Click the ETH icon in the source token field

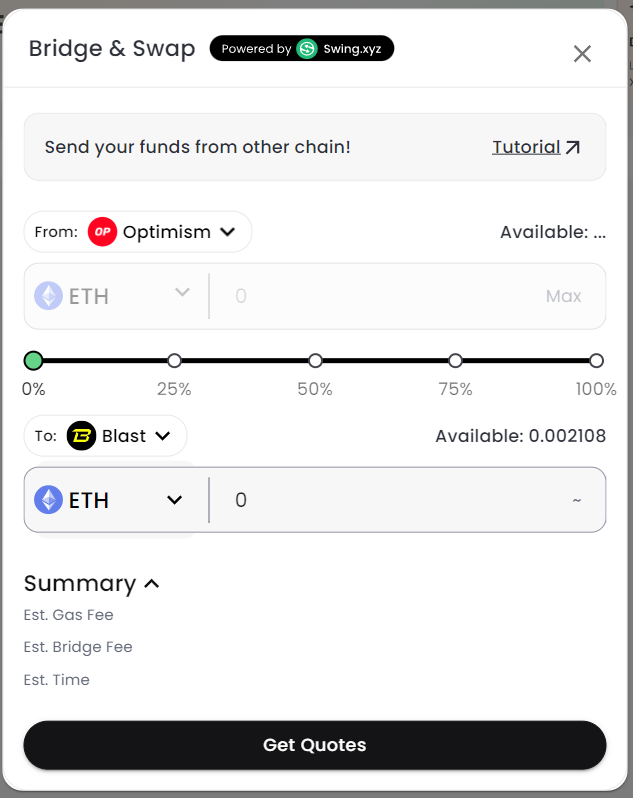click(49, 296)
